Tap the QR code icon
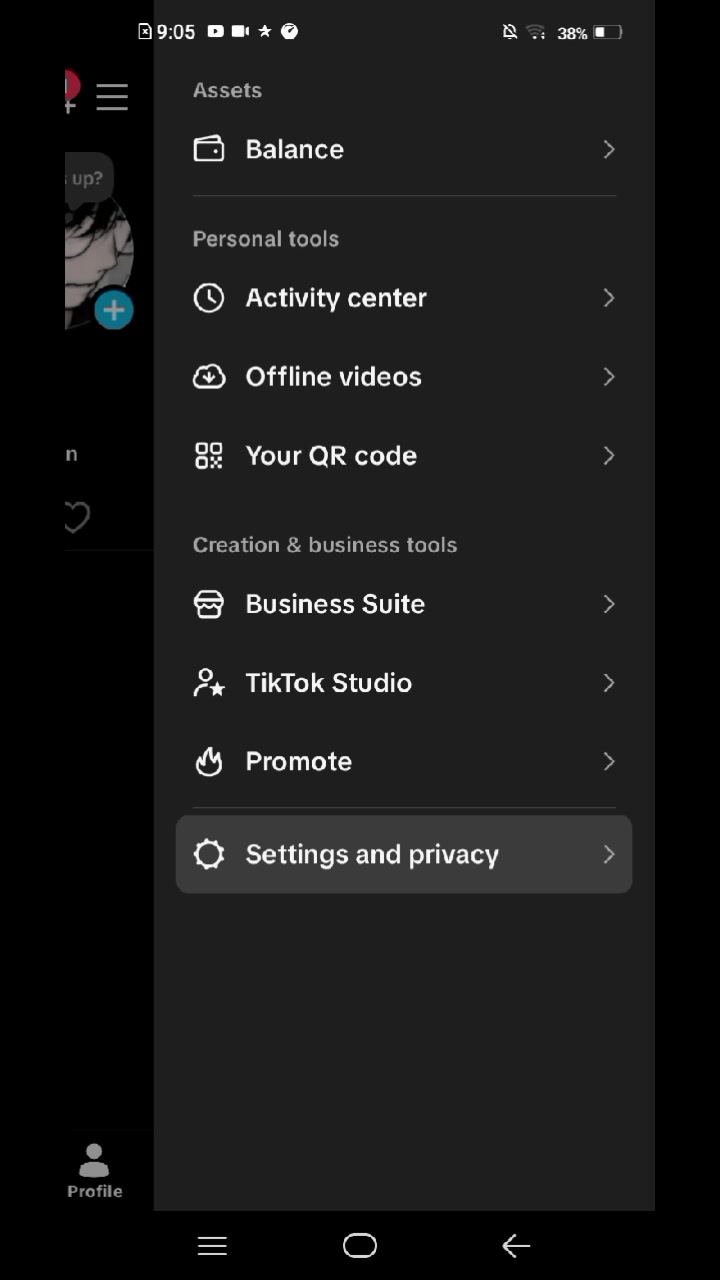 pyautogui.click(x=209, y=456)
